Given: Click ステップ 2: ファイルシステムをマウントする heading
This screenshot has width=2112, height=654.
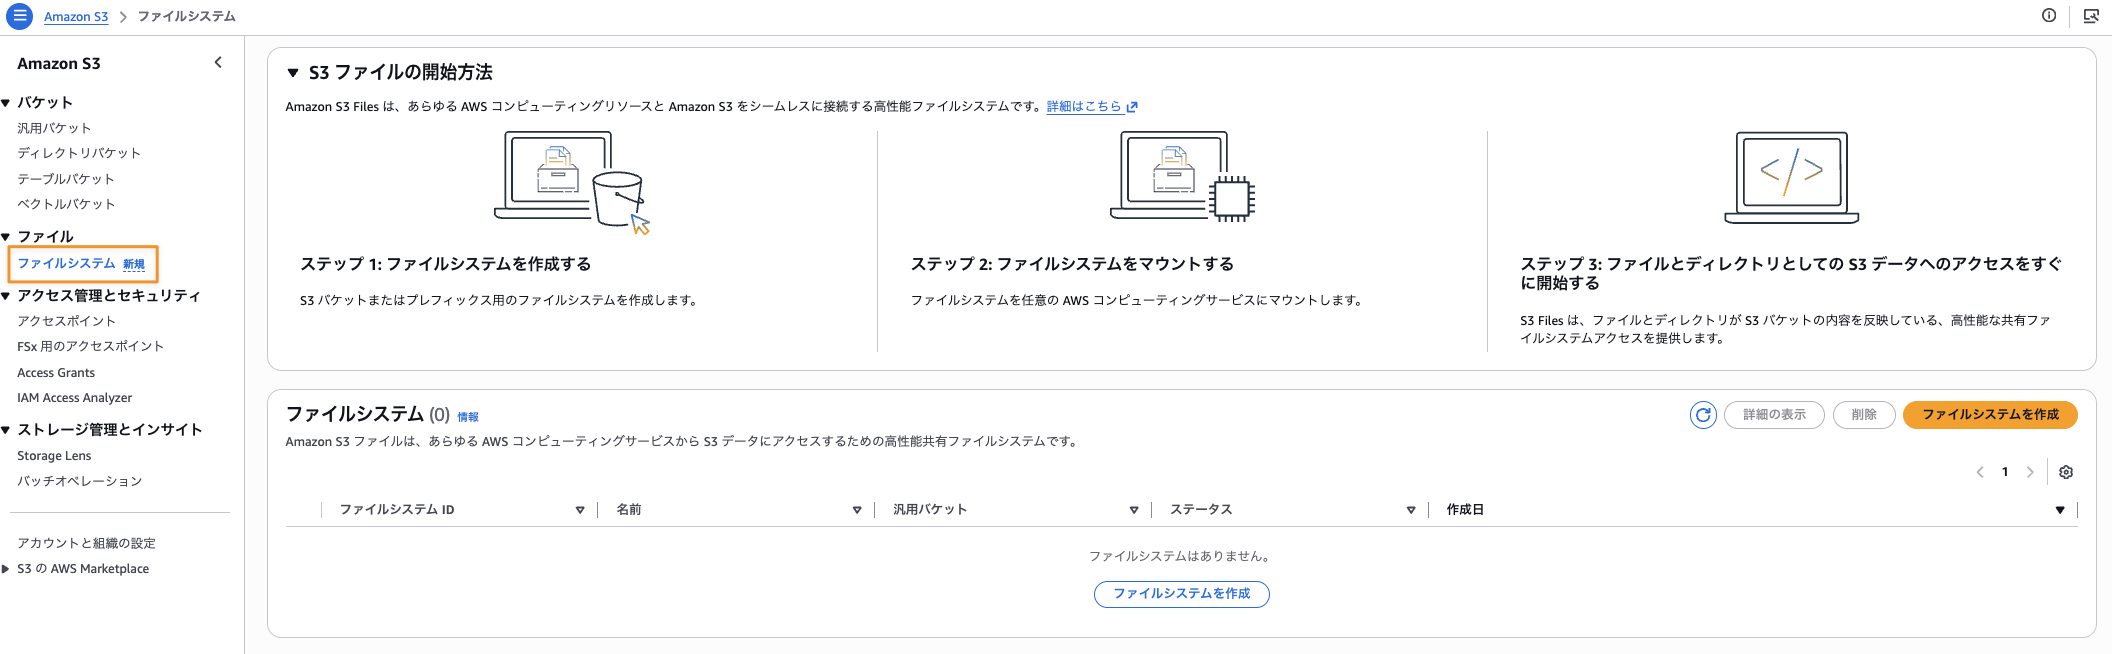Looking at the screenshot, I should pyautogui.click(x=1072, y=264).
